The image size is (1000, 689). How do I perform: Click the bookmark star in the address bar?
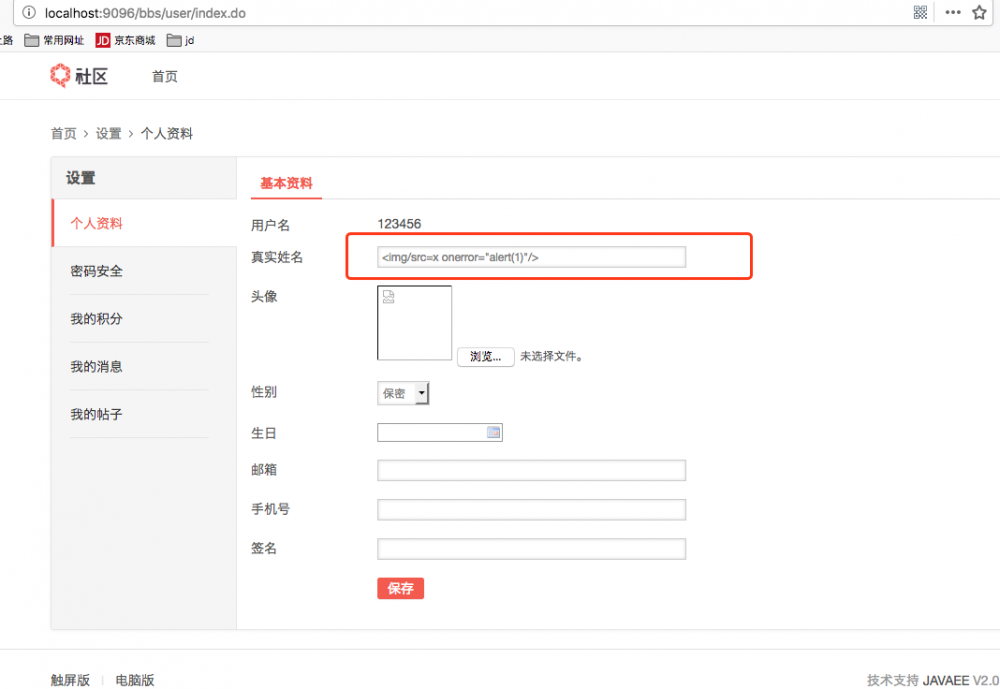point(979,13)
